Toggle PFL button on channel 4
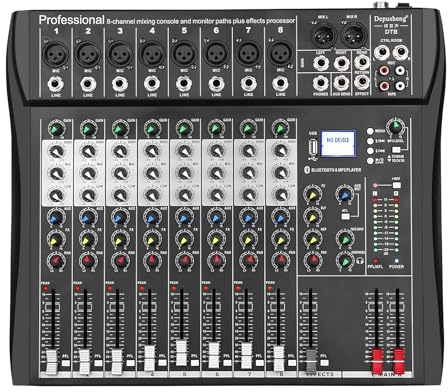 coord(162,363)
